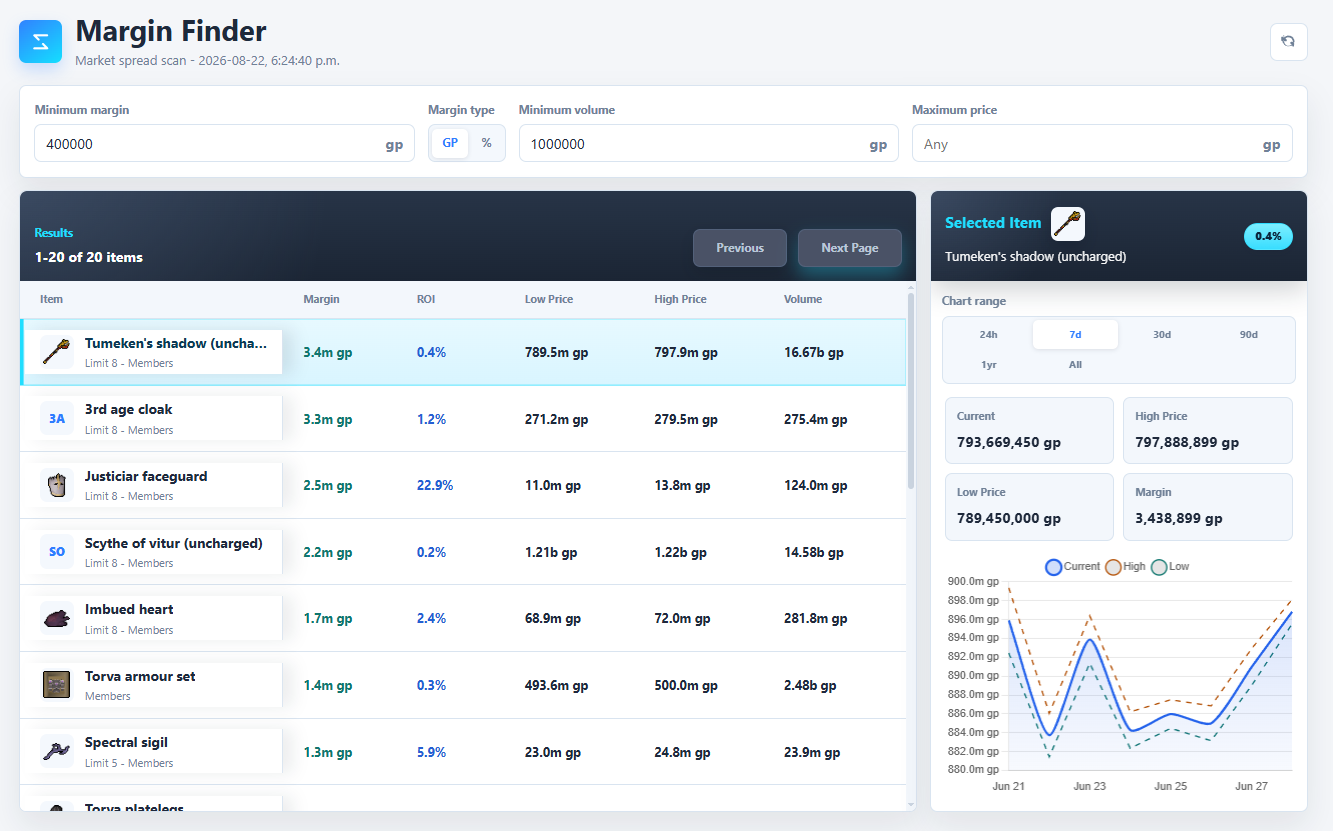This screenshot has width=1333, height=831.
Task: Select the Imbued heart row name
Action: point(129,609)
